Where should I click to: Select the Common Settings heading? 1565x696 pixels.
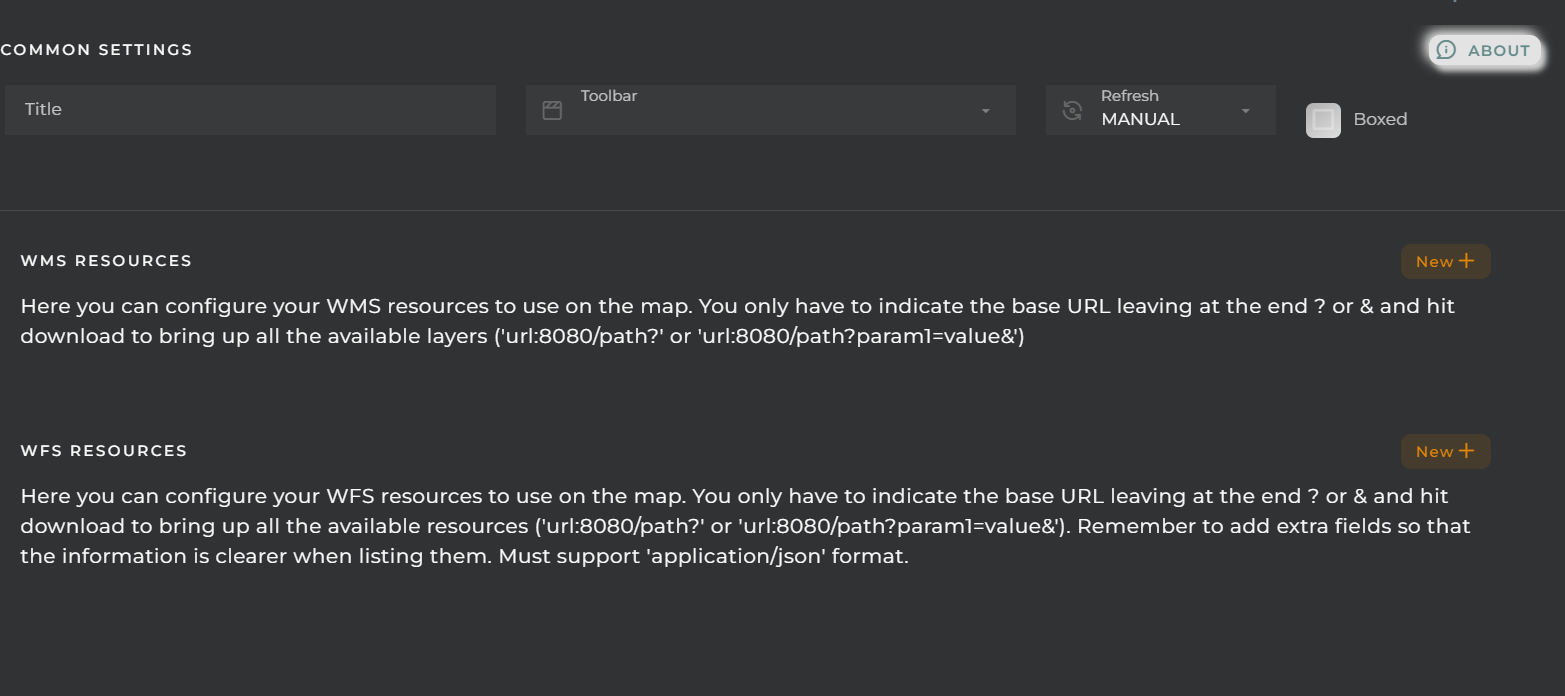pos(97,50)
